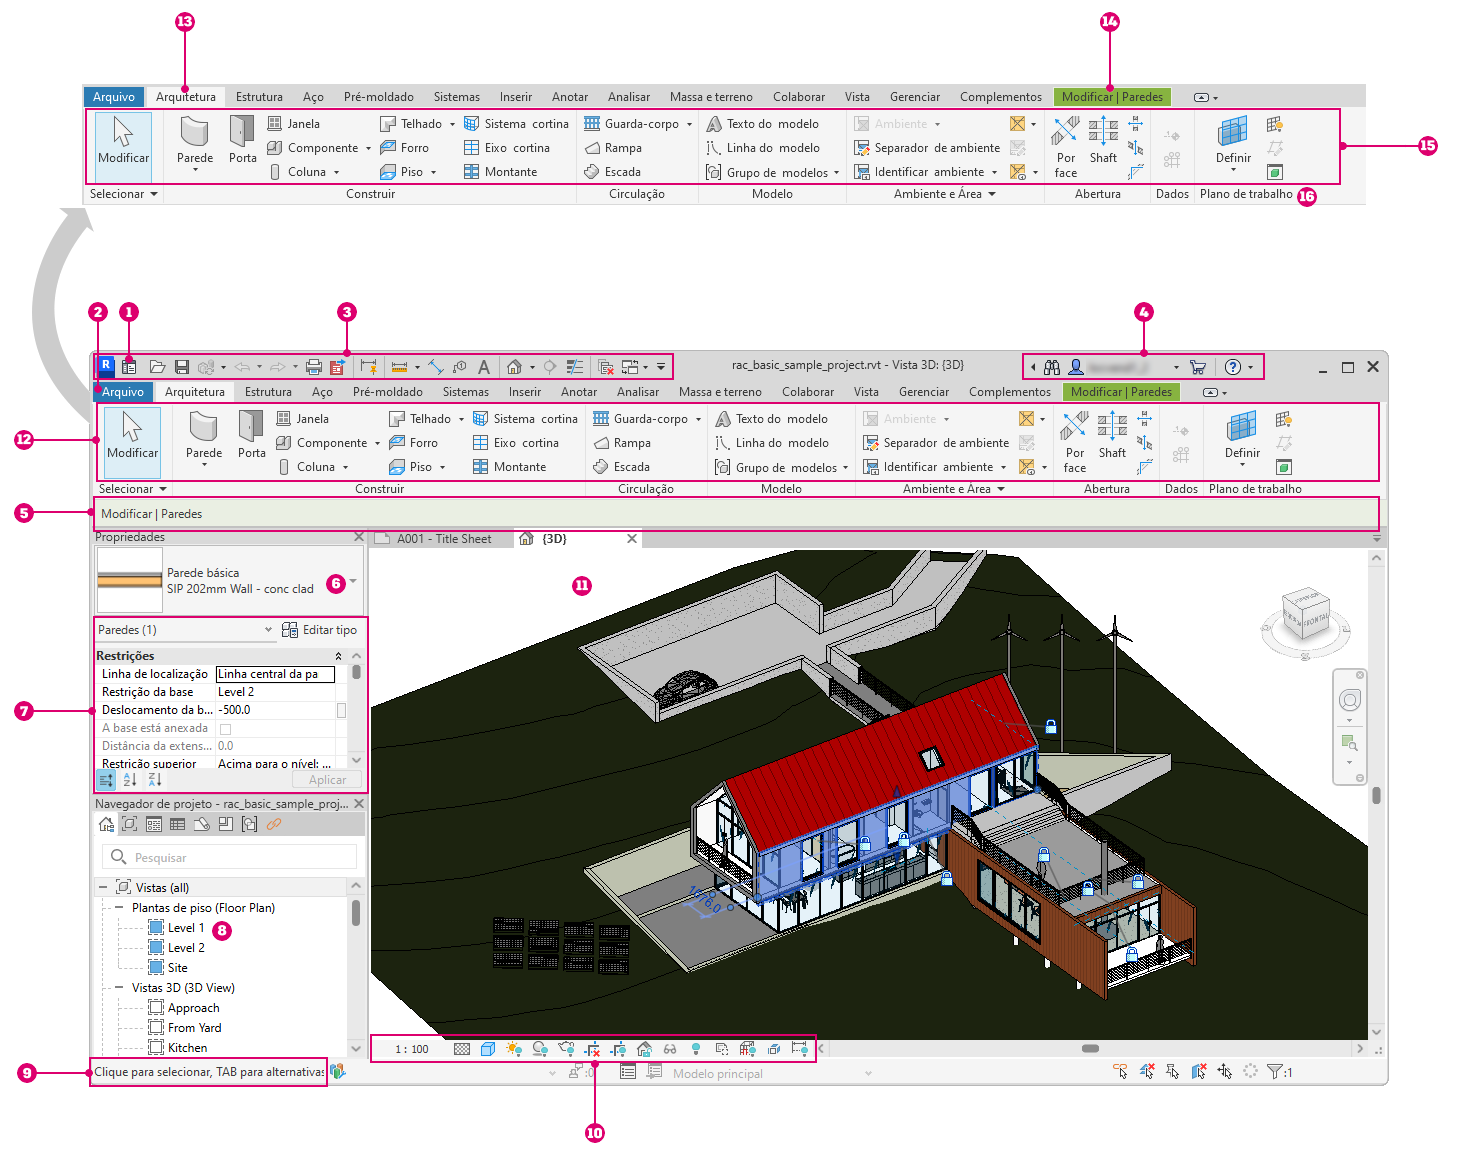The image size is (1460, 1159).
Task: Click the Editar tipo button
Action: [x=320, y=630]
